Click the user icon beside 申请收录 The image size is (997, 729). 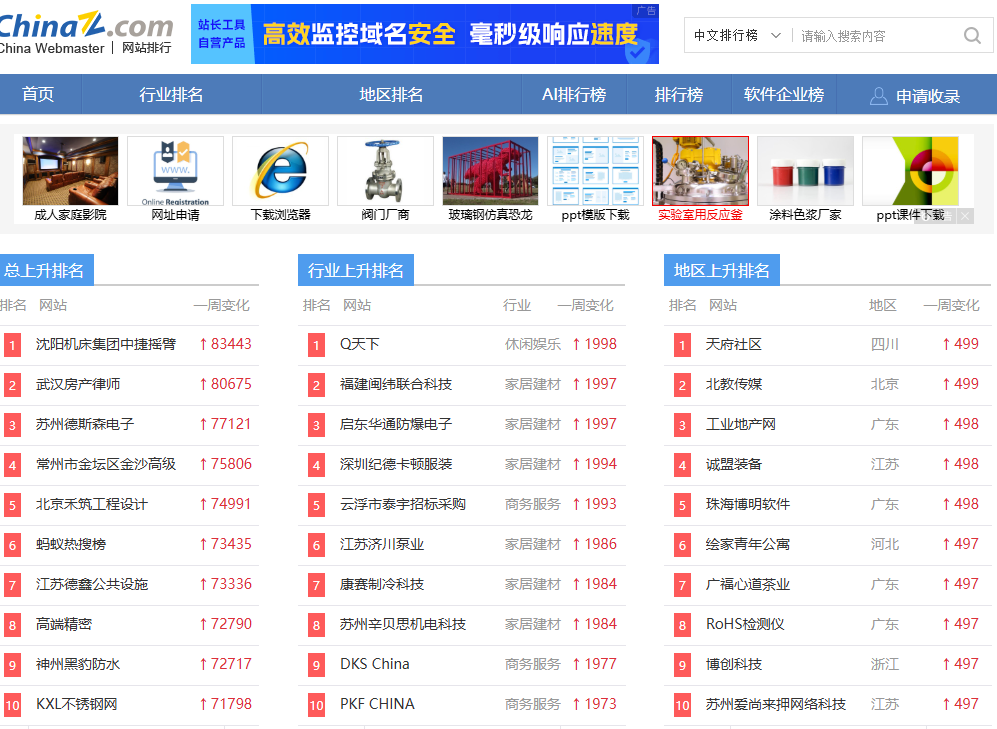click(878, 96)
